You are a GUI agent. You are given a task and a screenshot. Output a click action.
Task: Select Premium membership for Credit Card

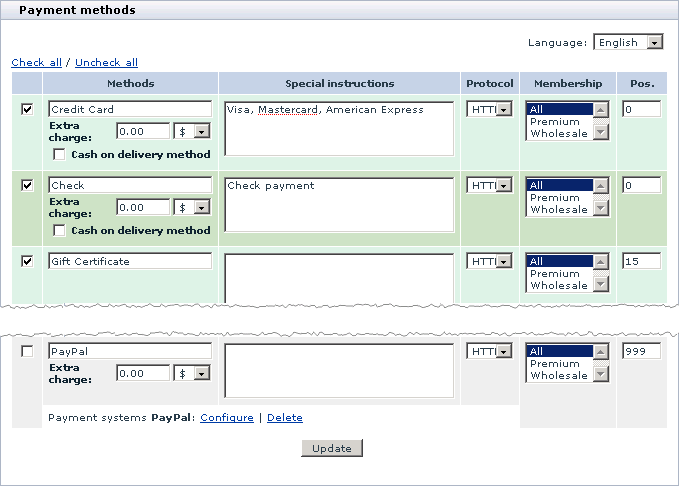point(559,121)
